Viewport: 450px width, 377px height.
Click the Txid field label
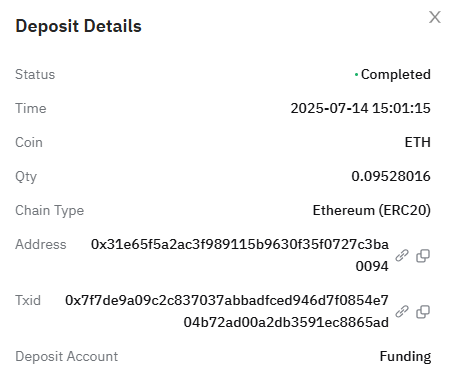coord(28,300)
